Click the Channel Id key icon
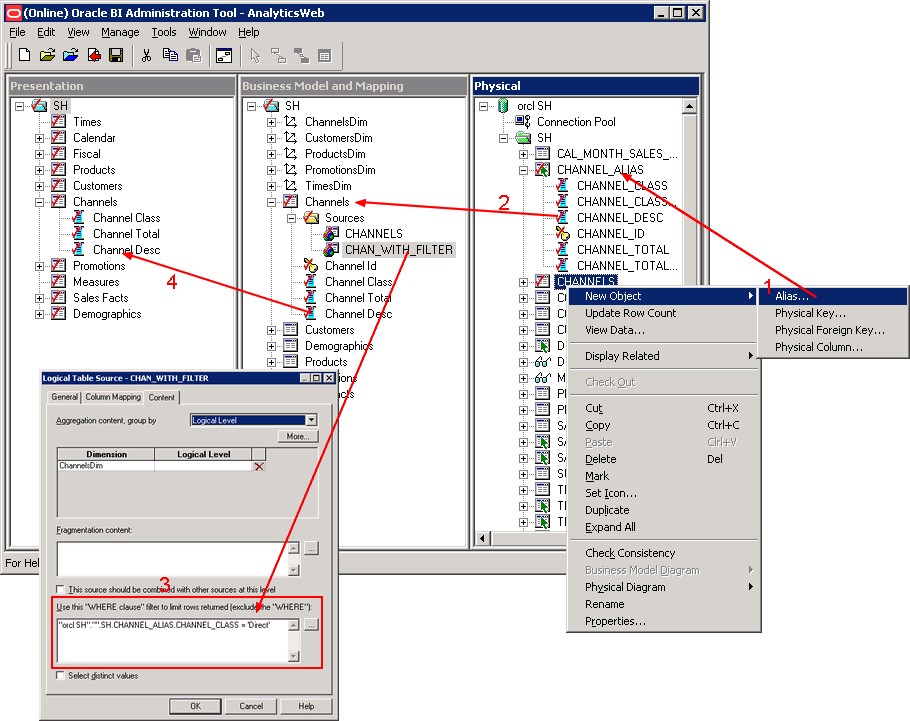 (x=310, y=266)
